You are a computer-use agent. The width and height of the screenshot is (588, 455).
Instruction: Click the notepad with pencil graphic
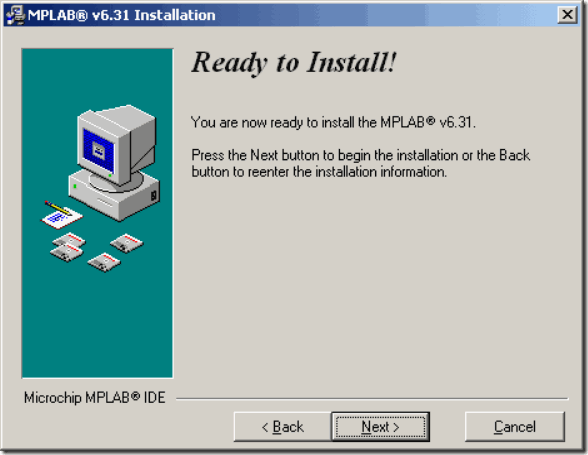(x=62, y=215)
